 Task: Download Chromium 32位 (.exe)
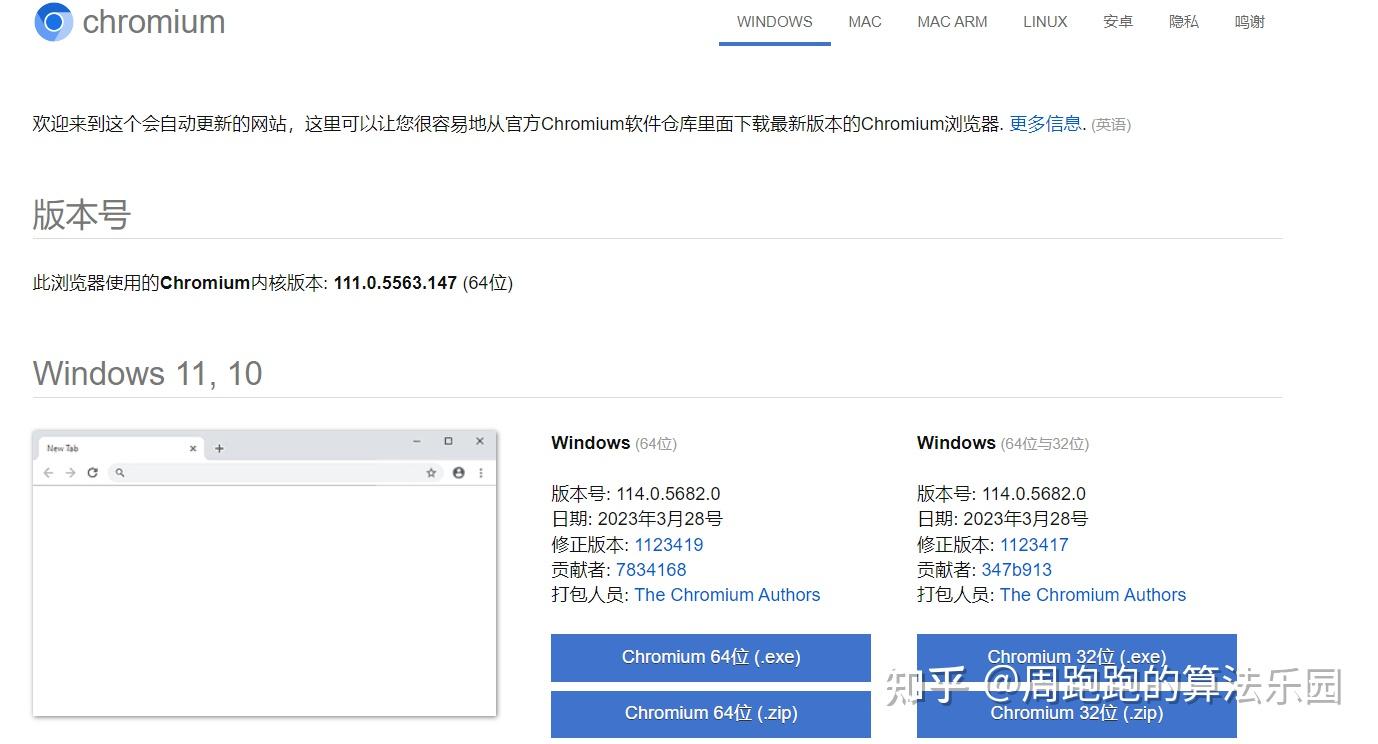tap(1077, 657)
